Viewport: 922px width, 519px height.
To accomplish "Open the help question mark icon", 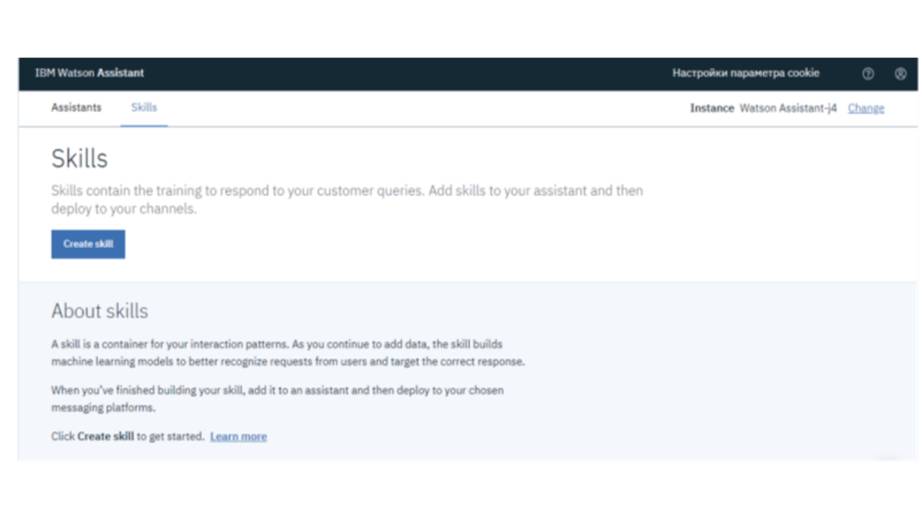I will [x=867, y=74].
